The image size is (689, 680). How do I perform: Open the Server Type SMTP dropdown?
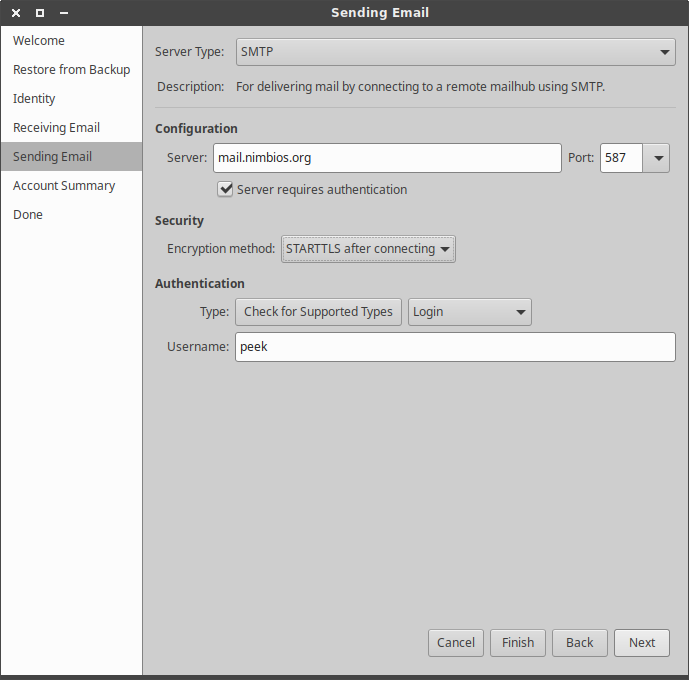point(456,52)
